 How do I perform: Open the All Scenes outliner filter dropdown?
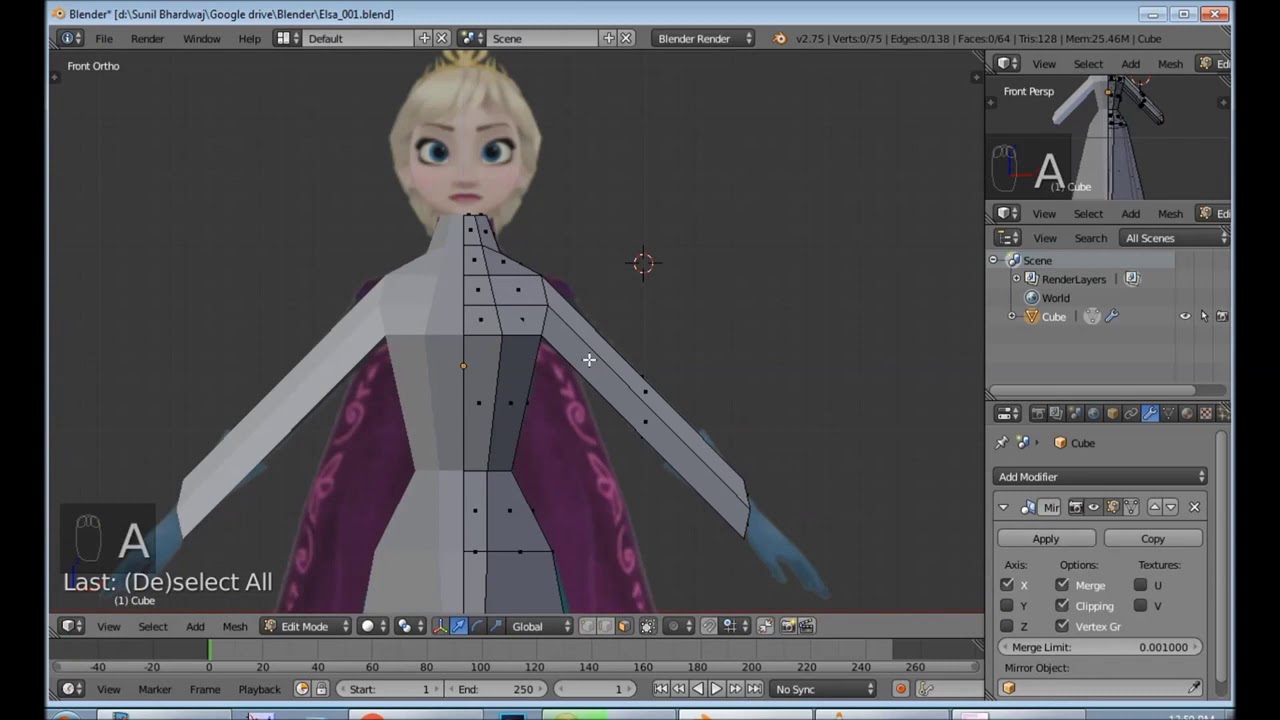coord(1175,238)
